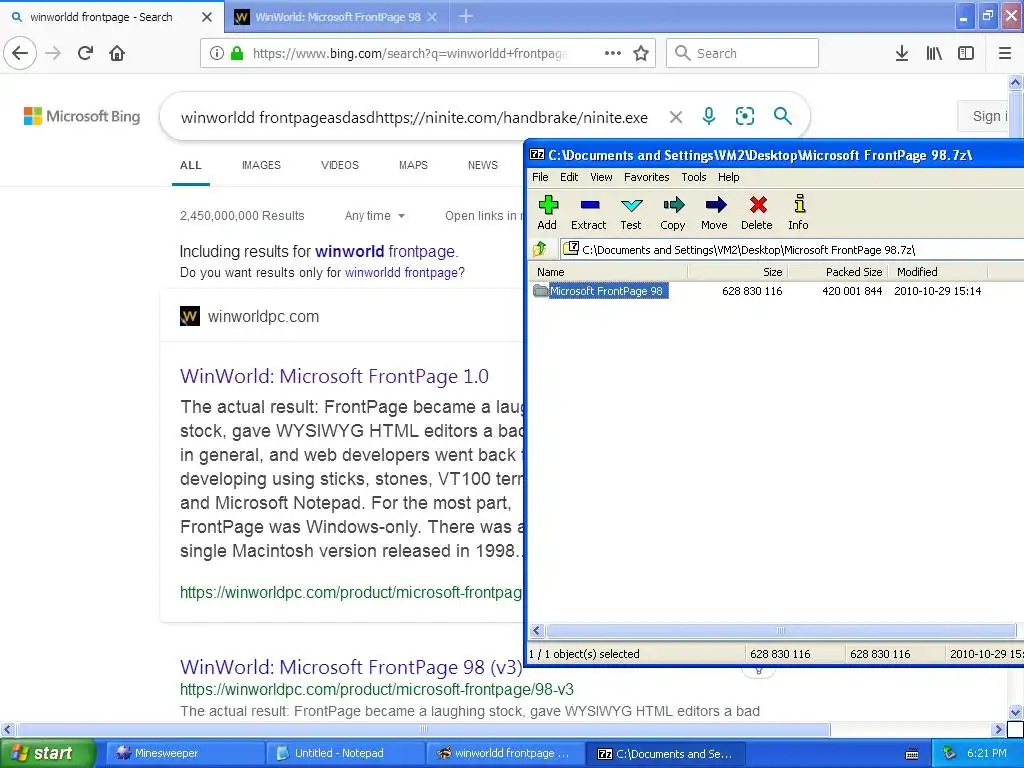Screen dimensions: 1024x768
Task: Start Bing voice search microphone
Action: [709, 116]
